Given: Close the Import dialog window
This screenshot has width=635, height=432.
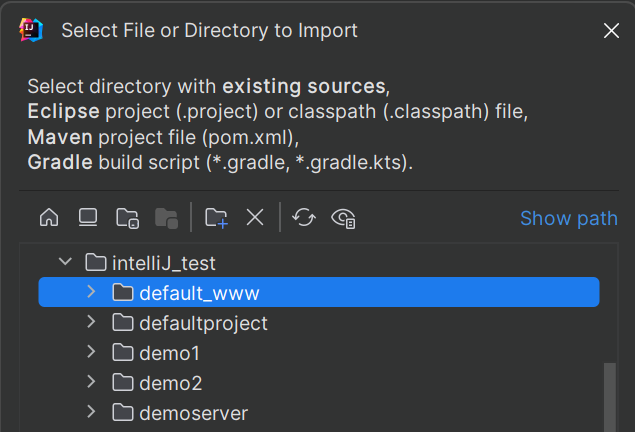Looking at the screenshot, I should 611,31.
